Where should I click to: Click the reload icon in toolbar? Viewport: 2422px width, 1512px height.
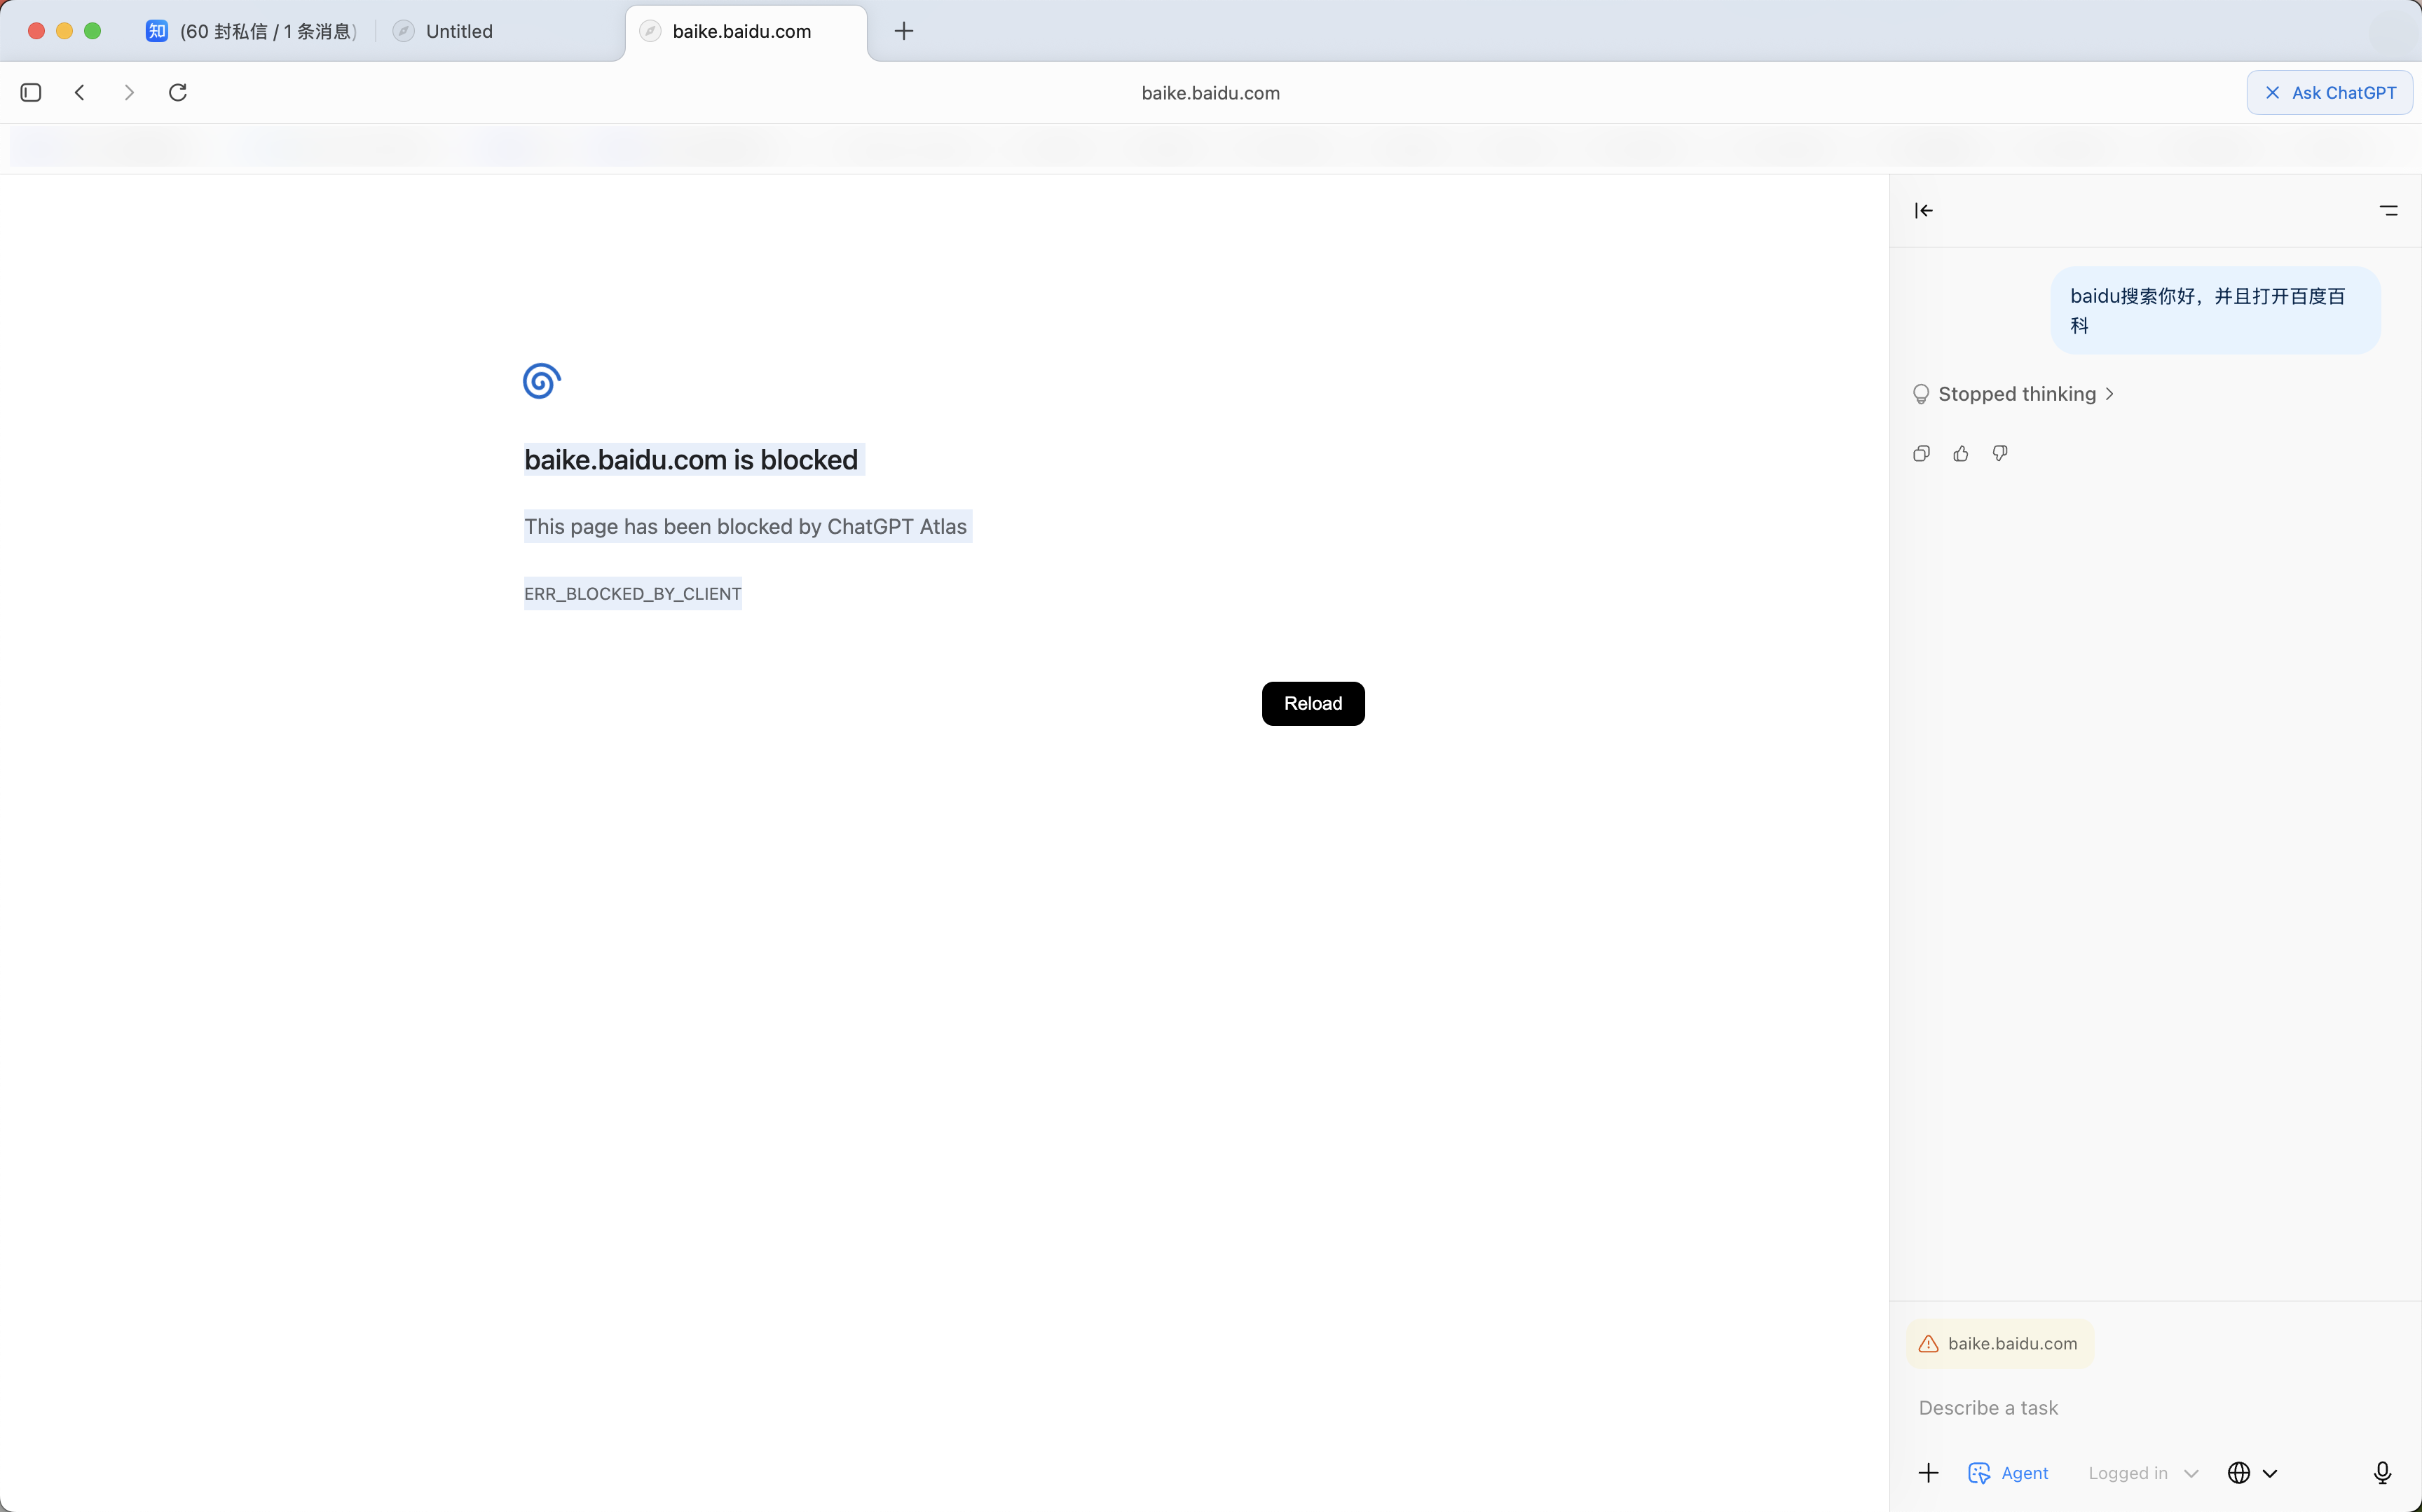coord(178,92)
